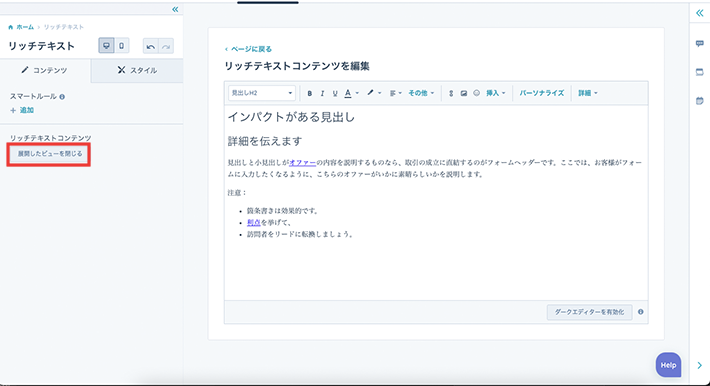Viewport: 710px width, 386px height.
Task: Switch to desktop preview icon
Action: [106, 46]
